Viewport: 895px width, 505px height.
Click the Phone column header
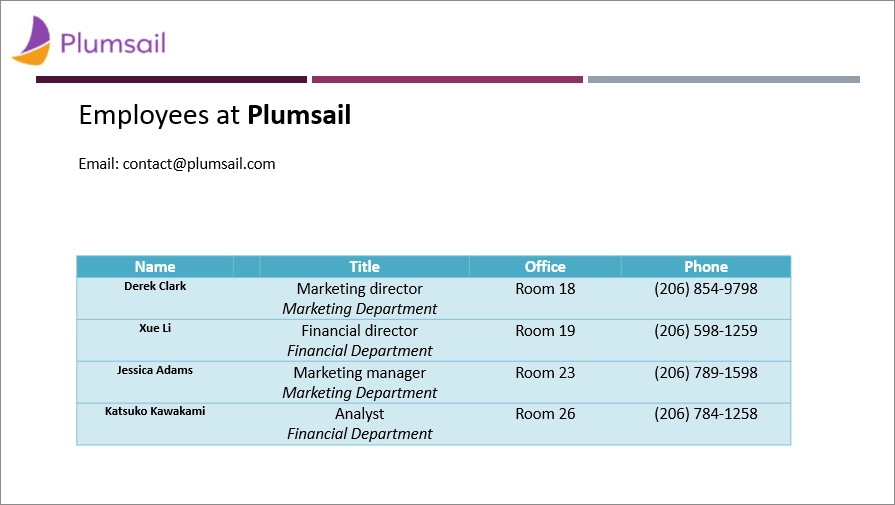706,266
